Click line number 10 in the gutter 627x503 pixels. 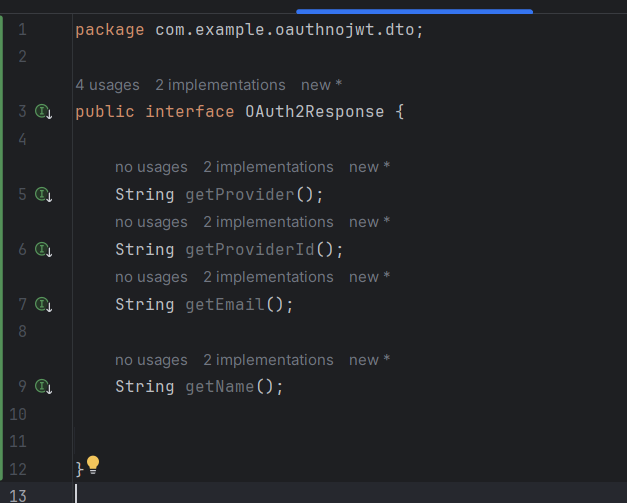point(18,414)
